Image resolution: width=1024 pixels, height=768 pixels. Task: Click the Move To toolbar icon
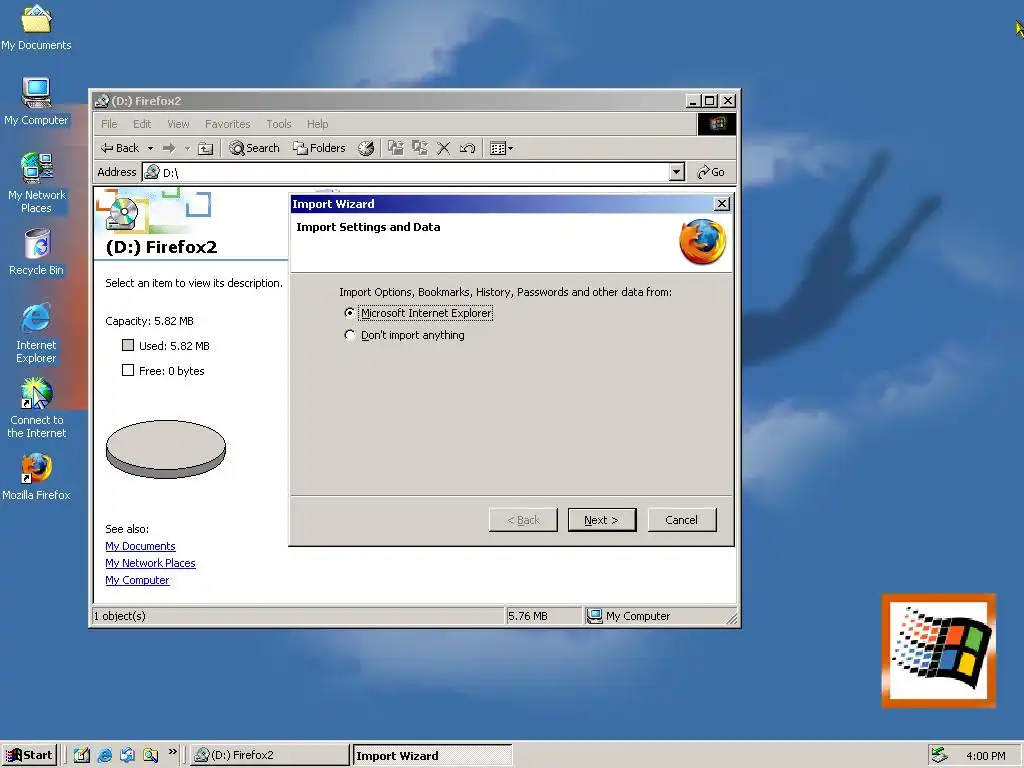pyautogui.click(x=396, y=148)
